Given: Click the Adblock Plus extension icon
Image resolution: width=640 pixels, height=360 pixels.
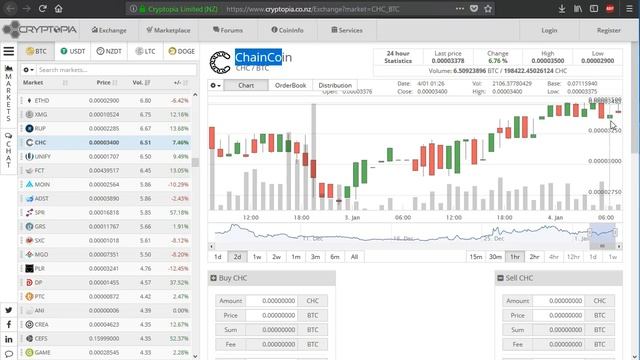Looking at the screenshot, I should click(x=610, y=9).
